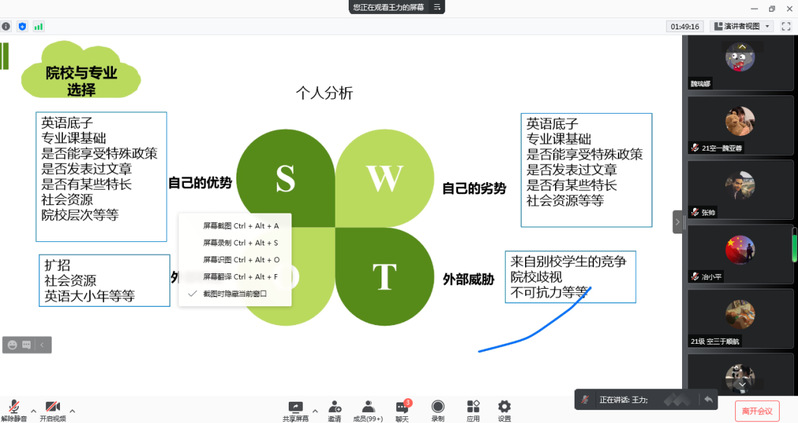Viewport: 798px width, 423px height.
Task: Select 屏幕录制 Ctrl+Alt+S menu item
Action: coord(240,242)
